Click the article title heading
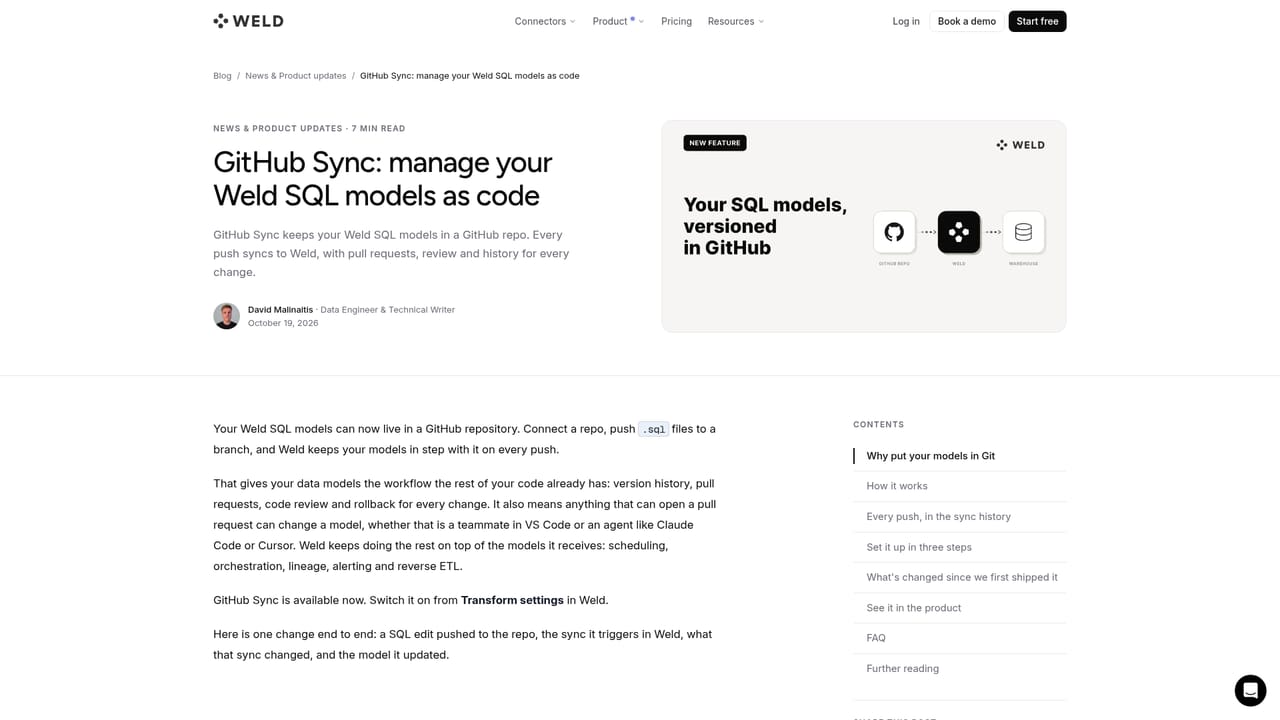 (383, 179)
